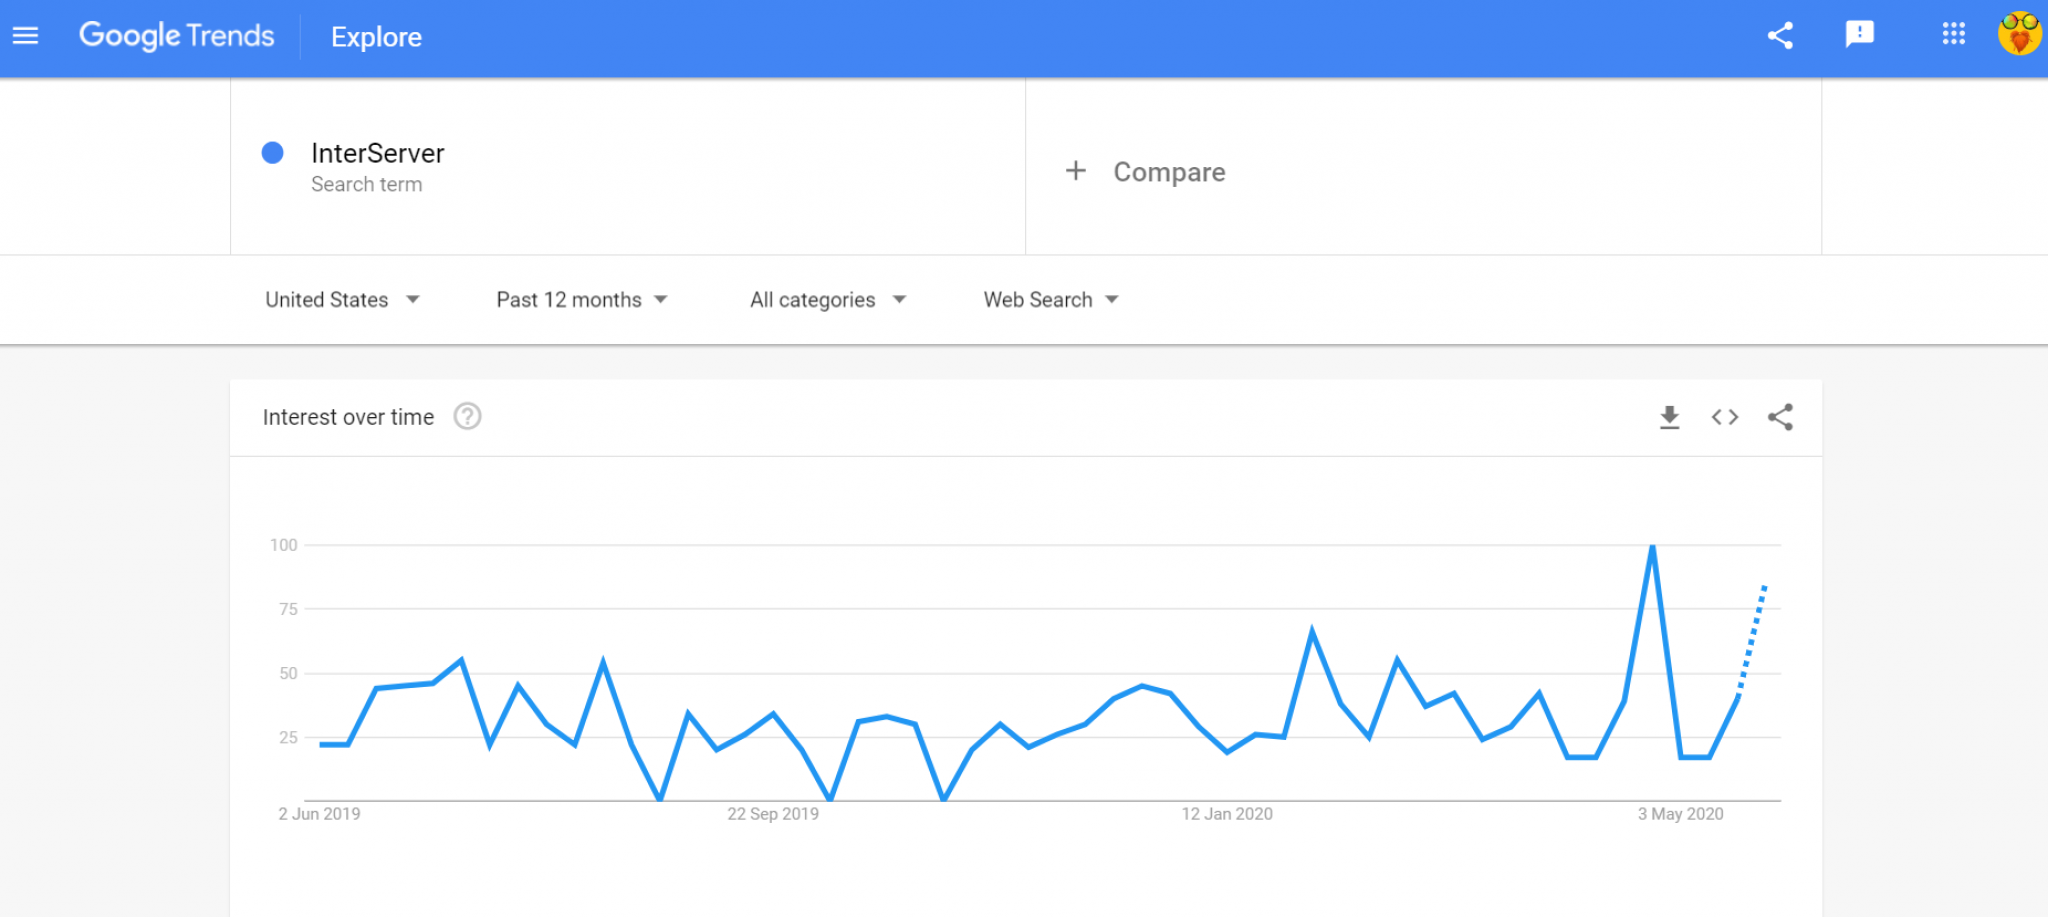Screen dimensions: 2048x917
Task: Open the Google apps grid
Action: coord(1953,35)
